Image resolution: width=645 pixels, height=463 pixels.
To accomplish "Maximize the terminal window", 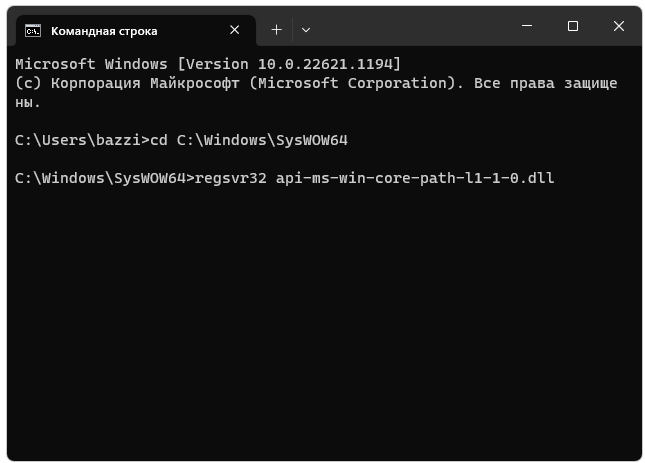I will point(573,27).
